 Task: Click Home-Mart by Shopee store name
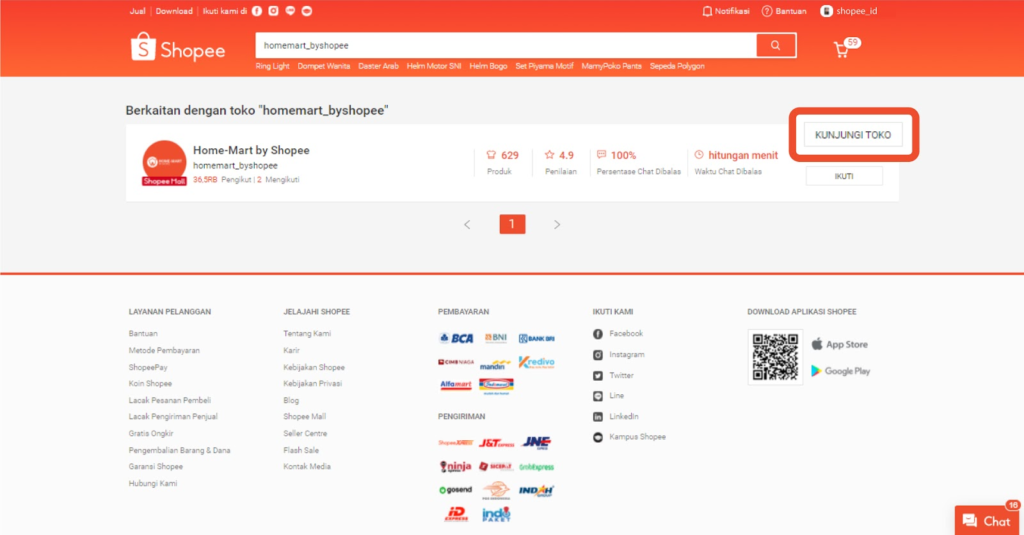[x=251, y=150]
